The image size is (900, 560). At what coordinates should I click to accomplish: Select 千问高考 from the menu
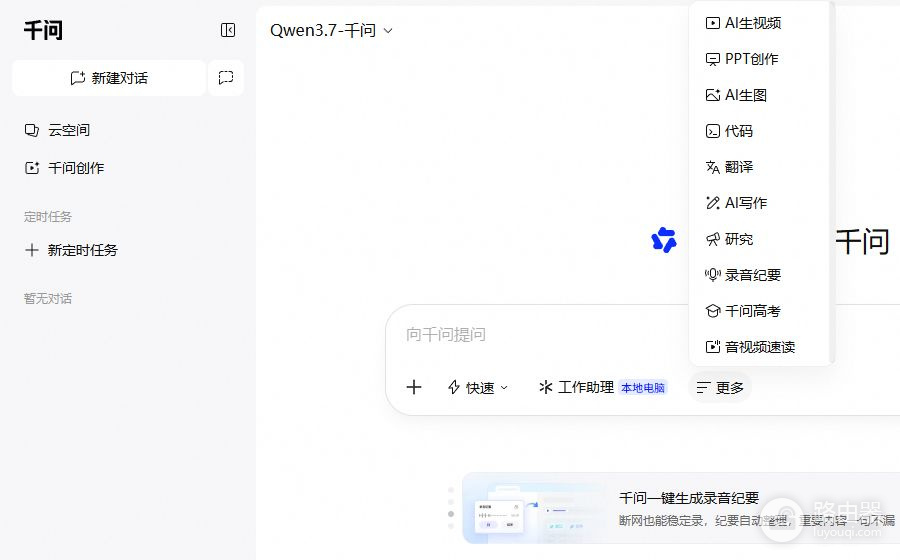tap(760, 311)
